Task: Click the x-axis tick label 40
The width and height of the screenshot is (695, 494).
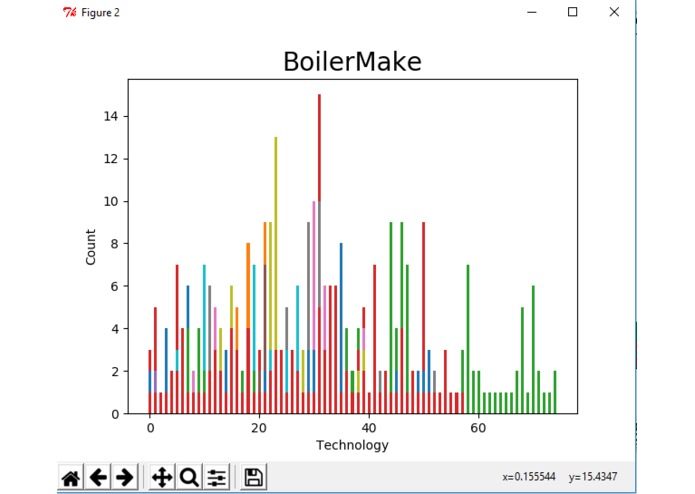Action: point(369,428)
